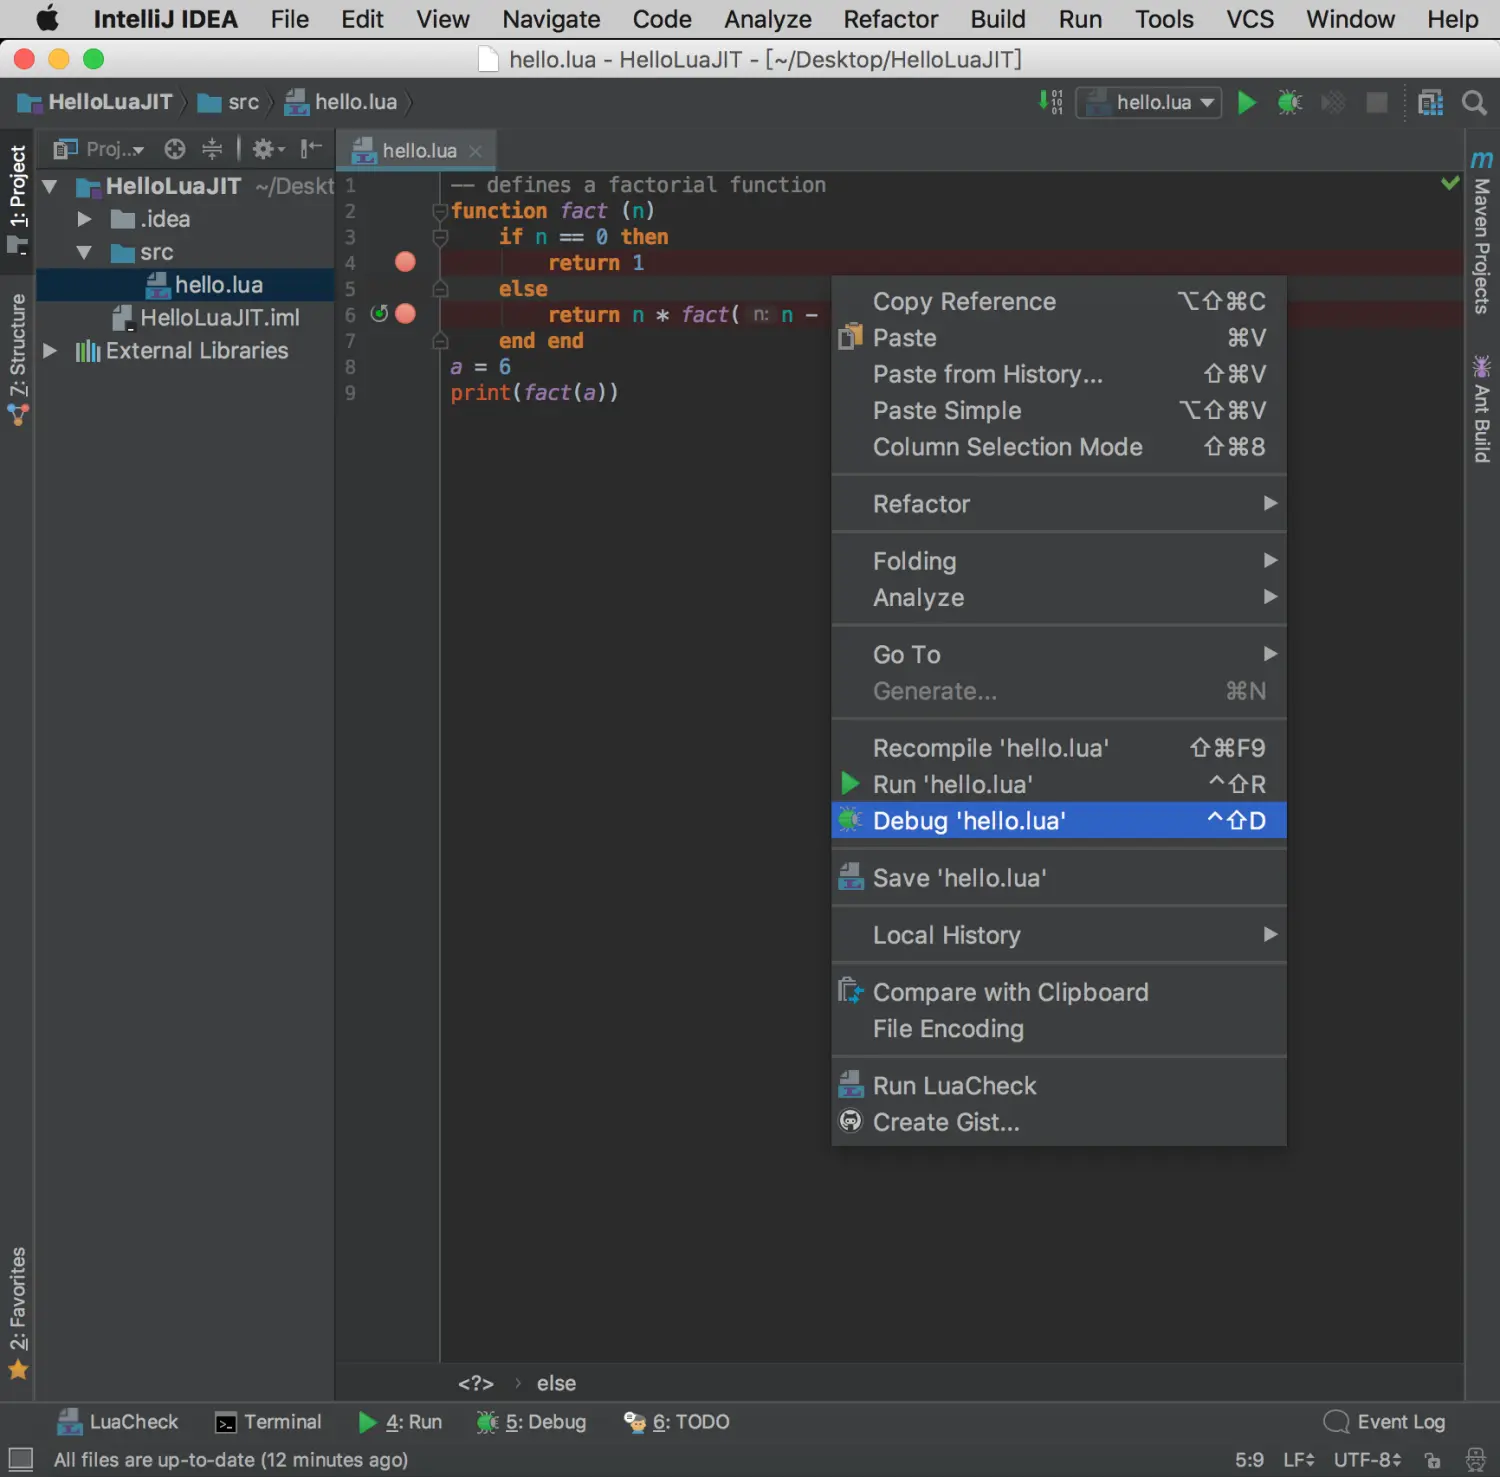Image resolution: width=1500 pixels, height=1477 pixels.
Task: Click the Hide Project panel icon
Action: pyautogui.click(x=311, y=149)
